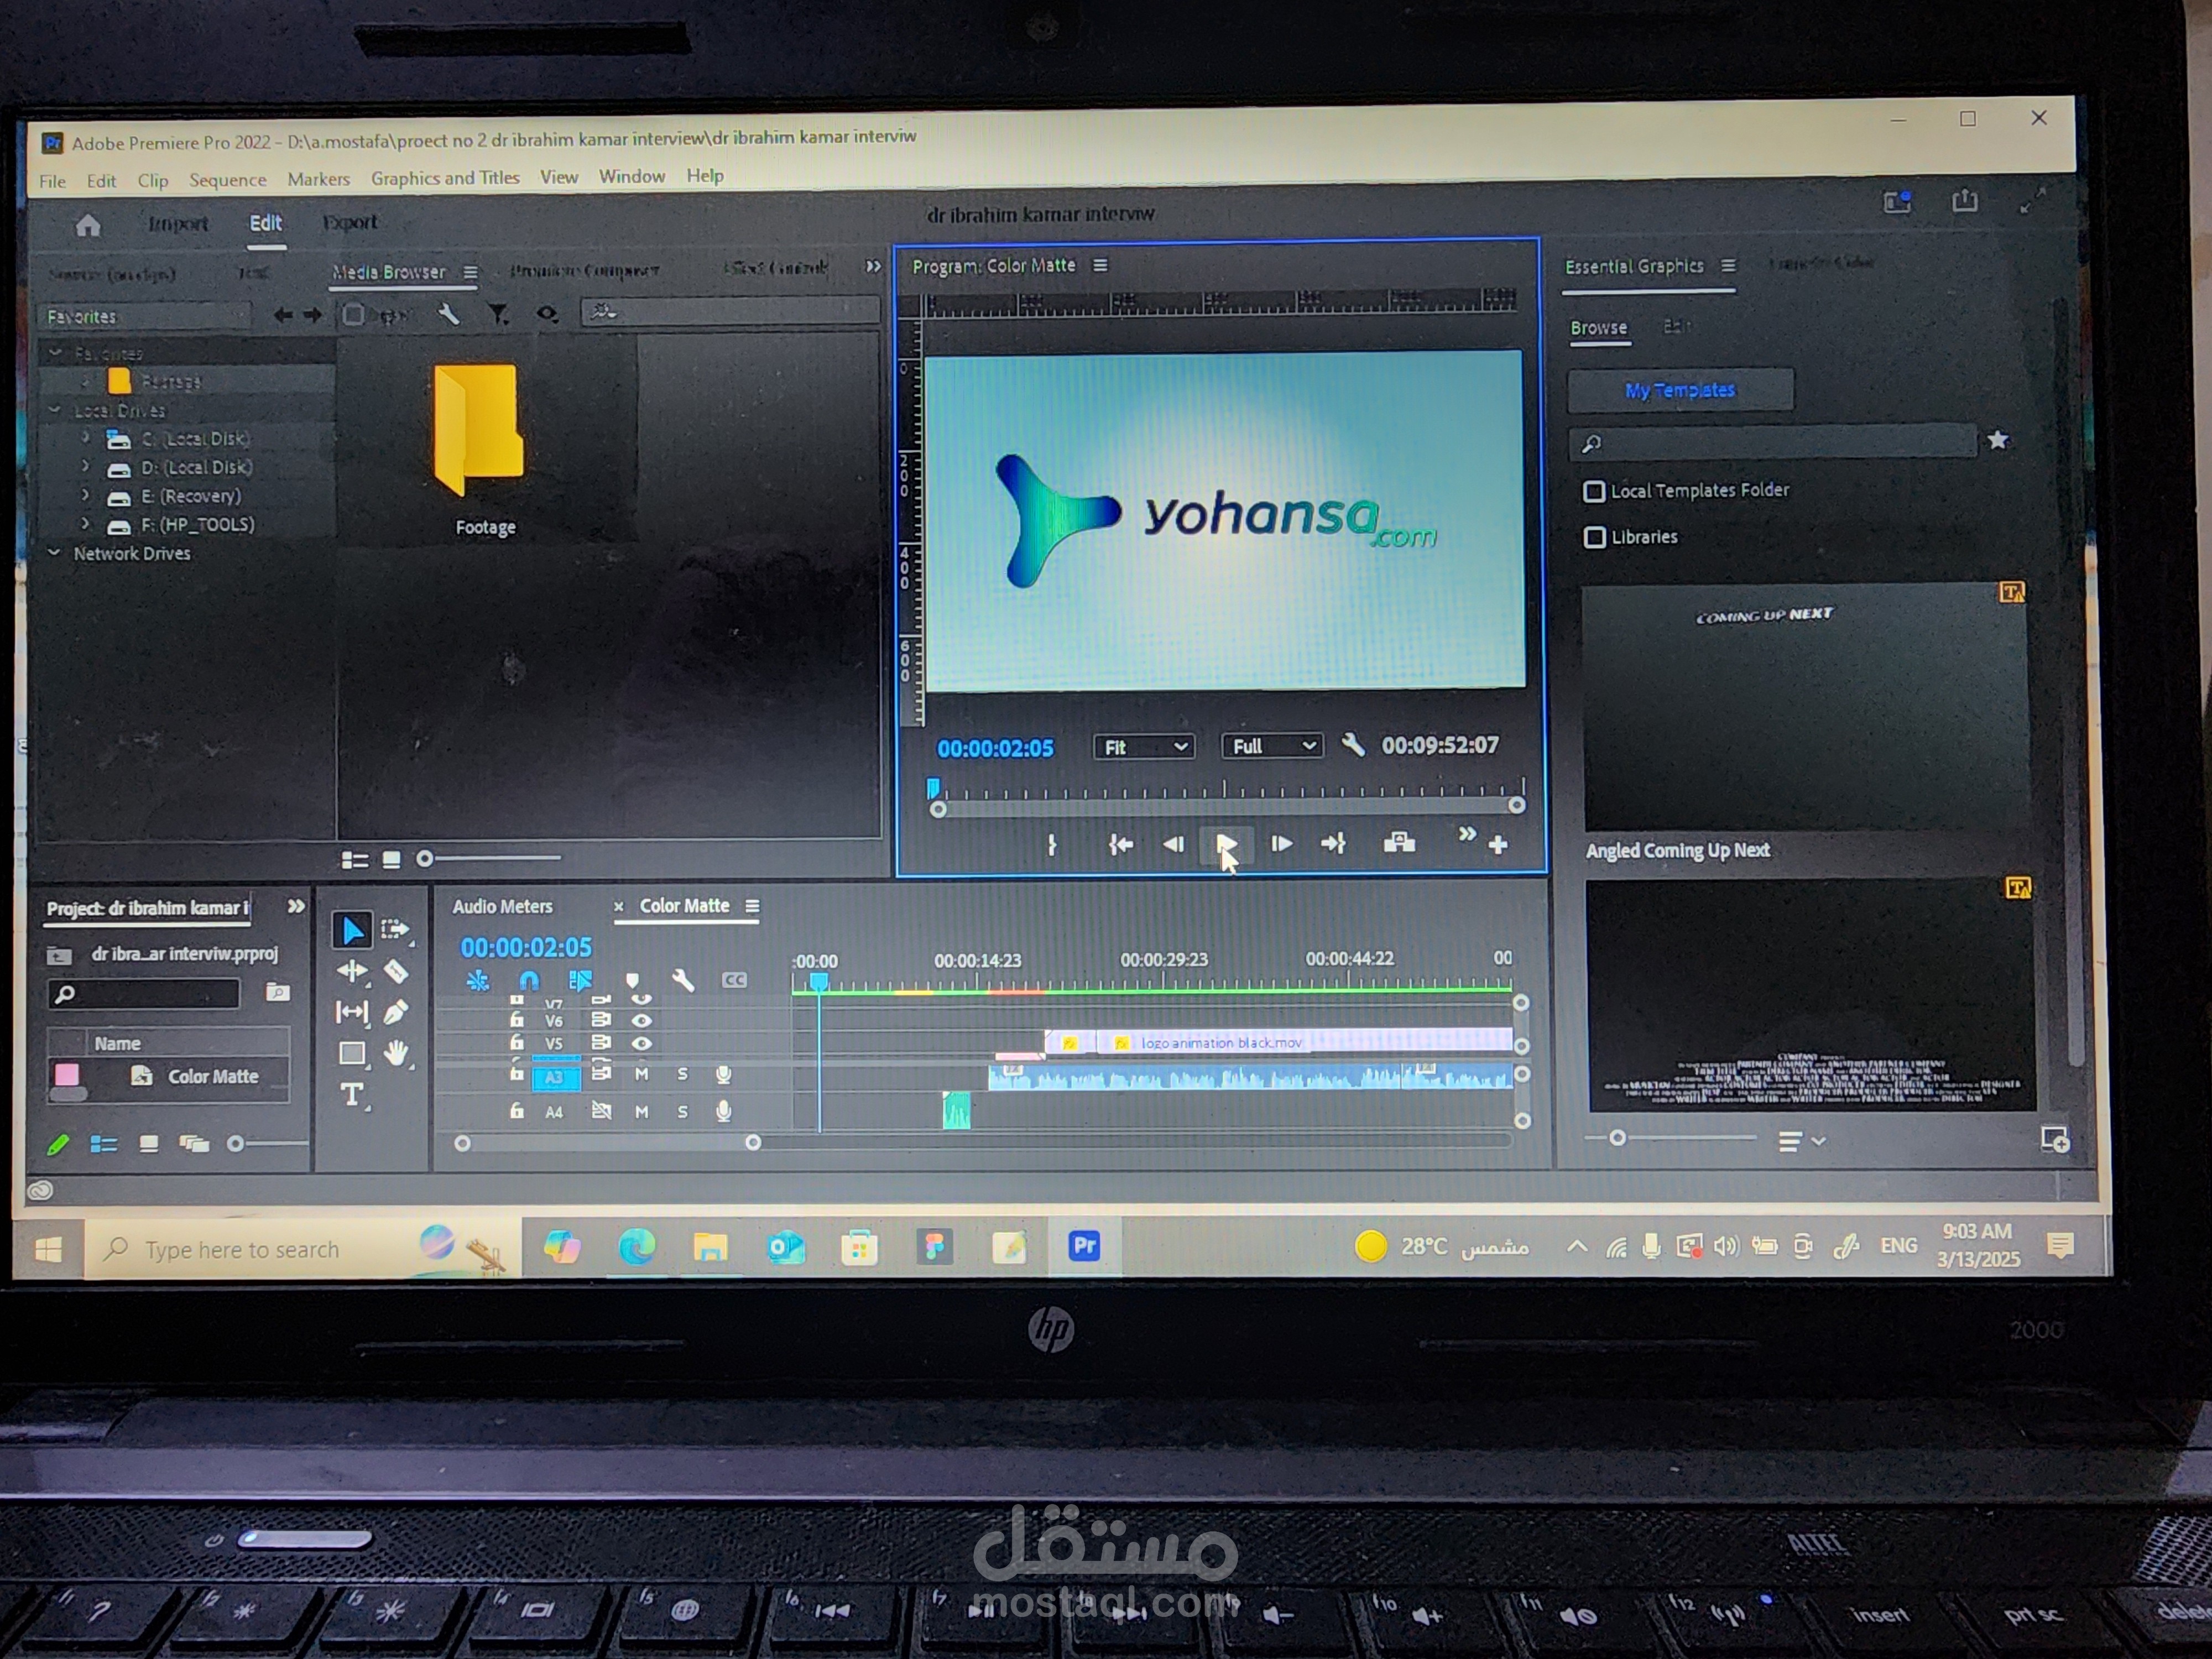Open Microsoft Edge from the taskbar

point(637,1247)
